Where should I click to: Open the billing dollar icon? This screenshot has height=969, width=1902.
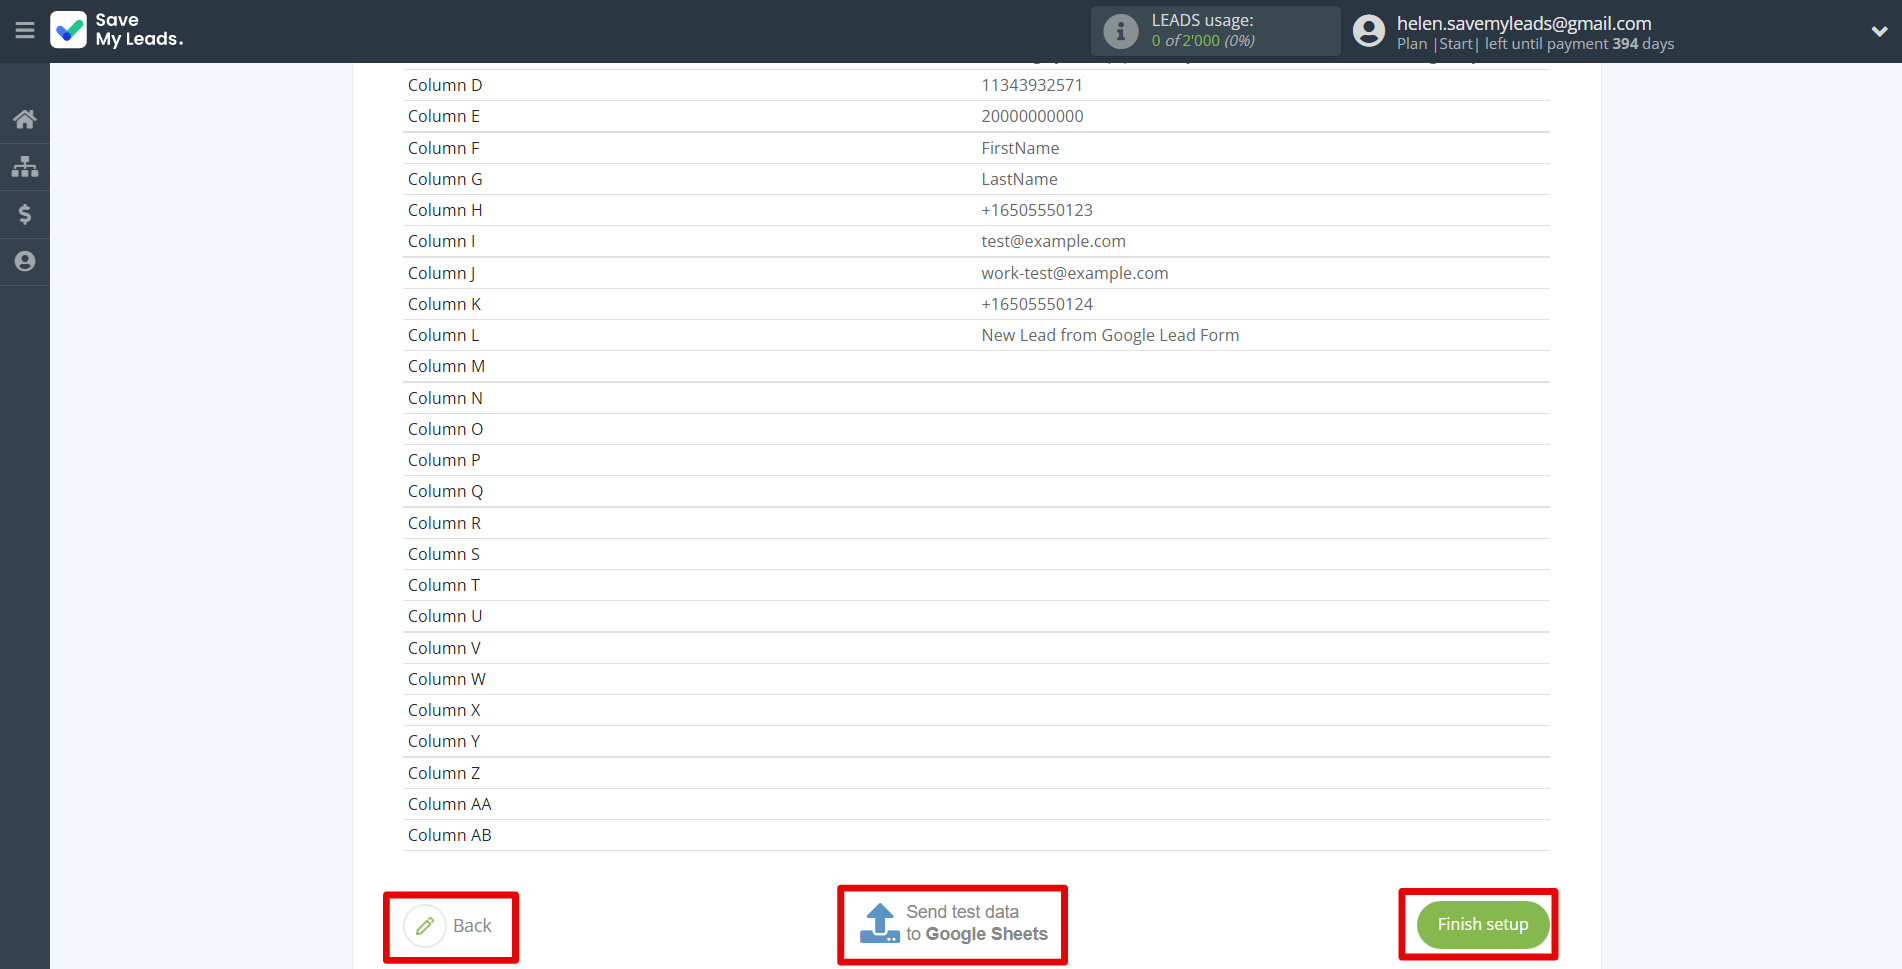pyautogui.click(x=25, y=214)
